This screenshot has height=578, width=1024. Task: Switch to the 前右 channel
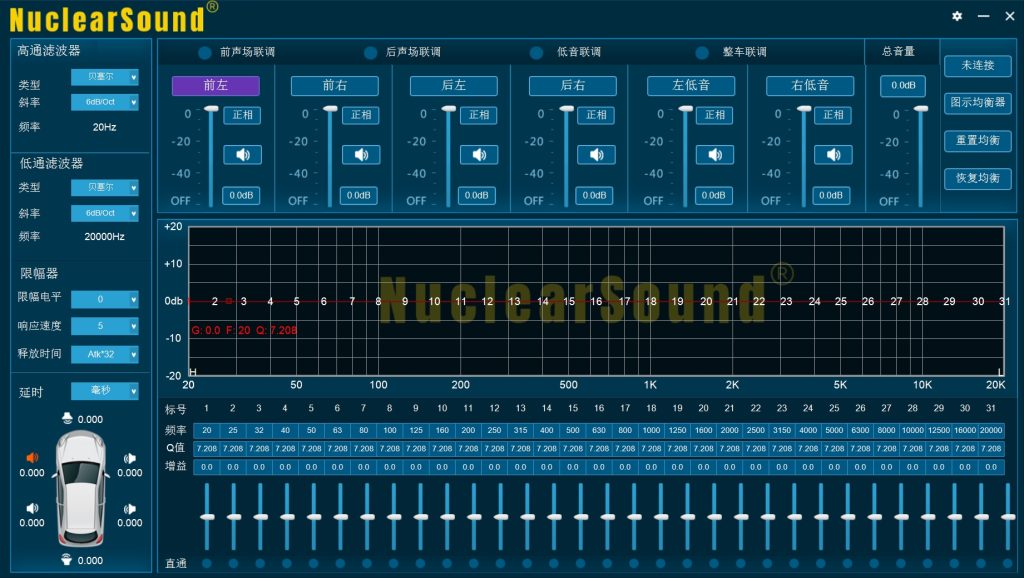tap(334, 86)
